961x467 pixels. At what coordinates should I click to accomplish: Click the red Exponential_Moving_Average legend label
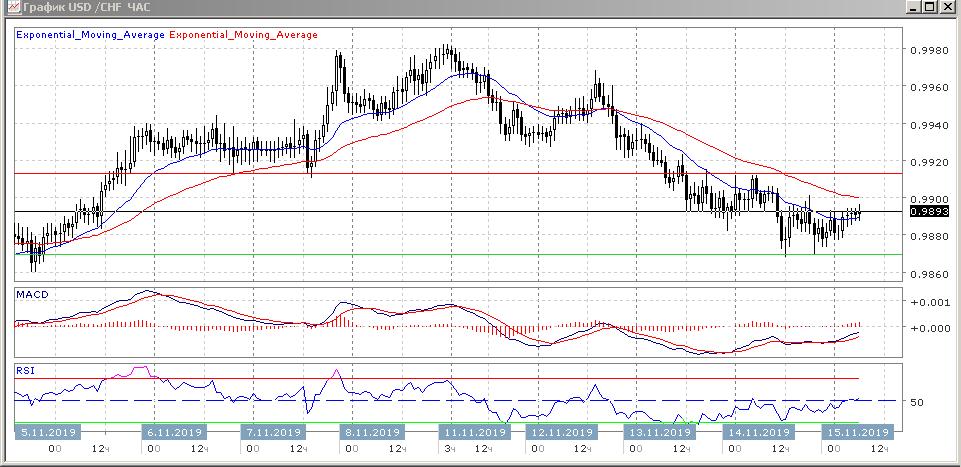coord(244,35)
